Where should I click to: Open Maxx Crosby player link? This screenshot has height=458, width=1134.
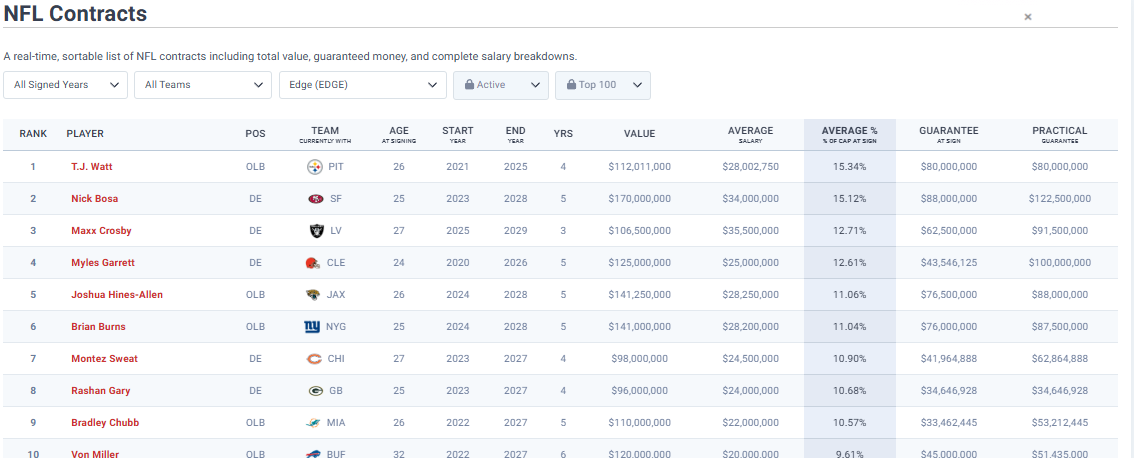pos(101,231)
